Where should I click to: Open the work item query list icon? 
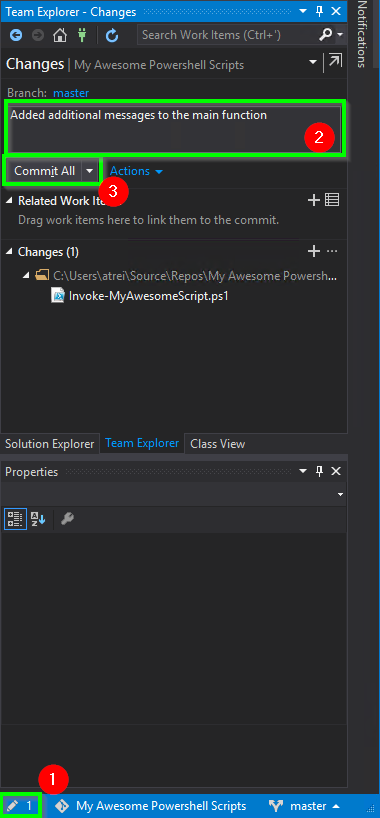pyautogui.click(x=332, y=200)
